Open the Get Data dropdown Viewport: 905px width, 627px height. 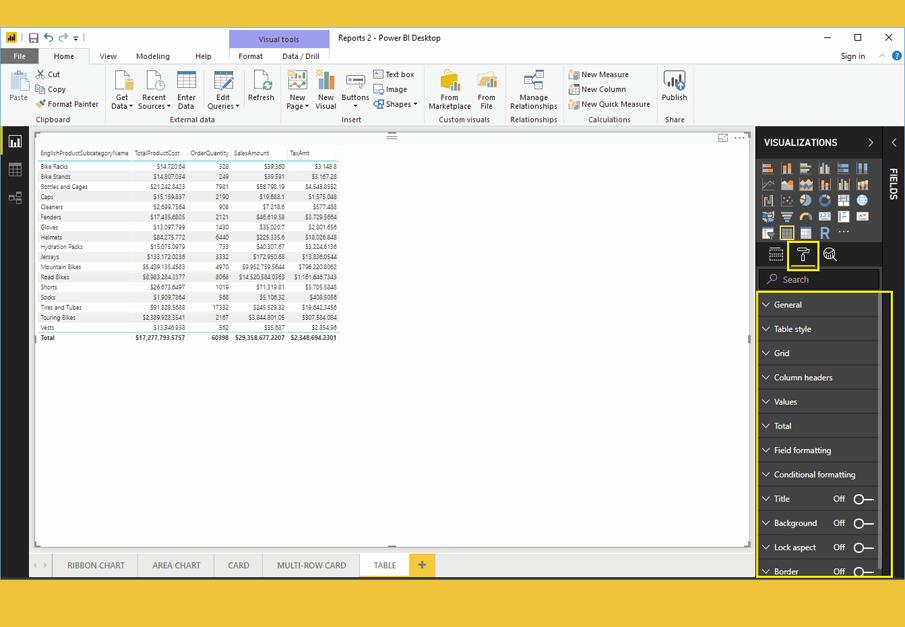[122, 89]
